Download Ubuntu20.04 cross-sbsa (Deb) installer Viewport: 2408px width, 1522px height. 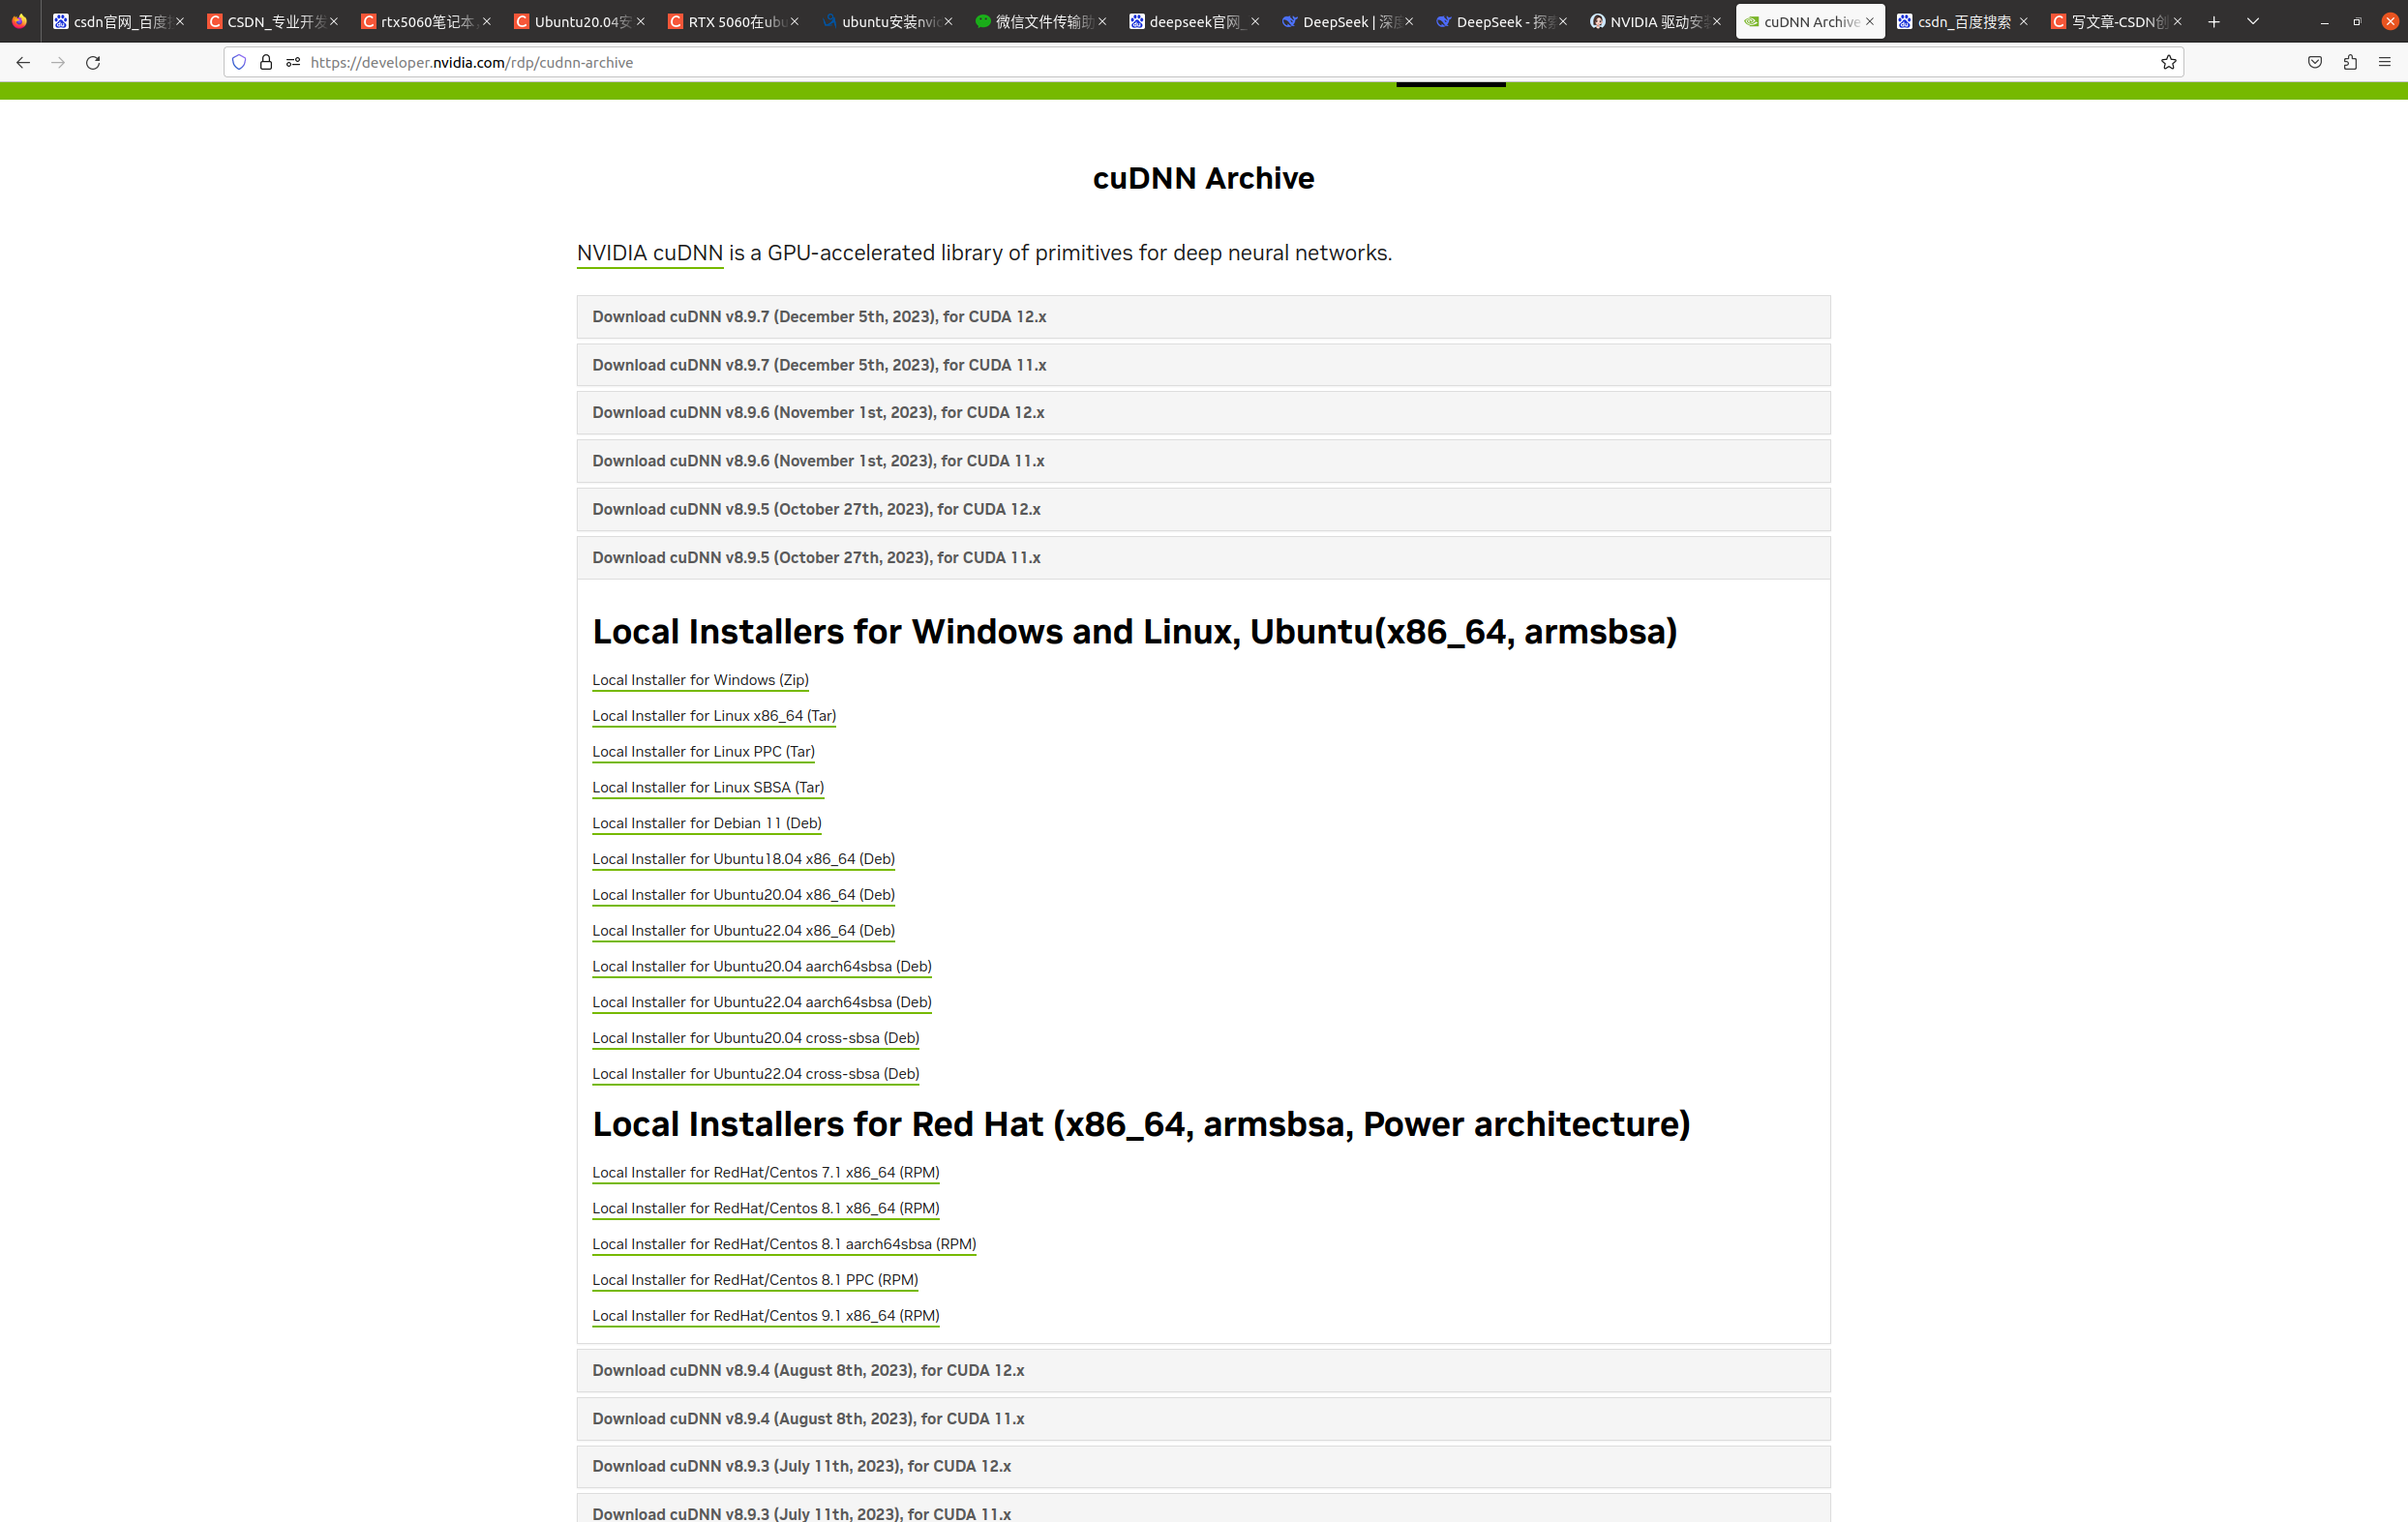tap(756, 1038)
